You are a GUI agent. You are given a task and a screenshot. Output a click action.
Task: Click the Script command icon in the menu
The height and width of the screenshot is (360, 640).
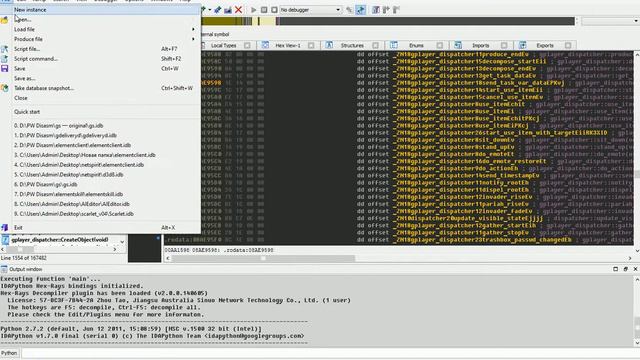tap(4, 59)
